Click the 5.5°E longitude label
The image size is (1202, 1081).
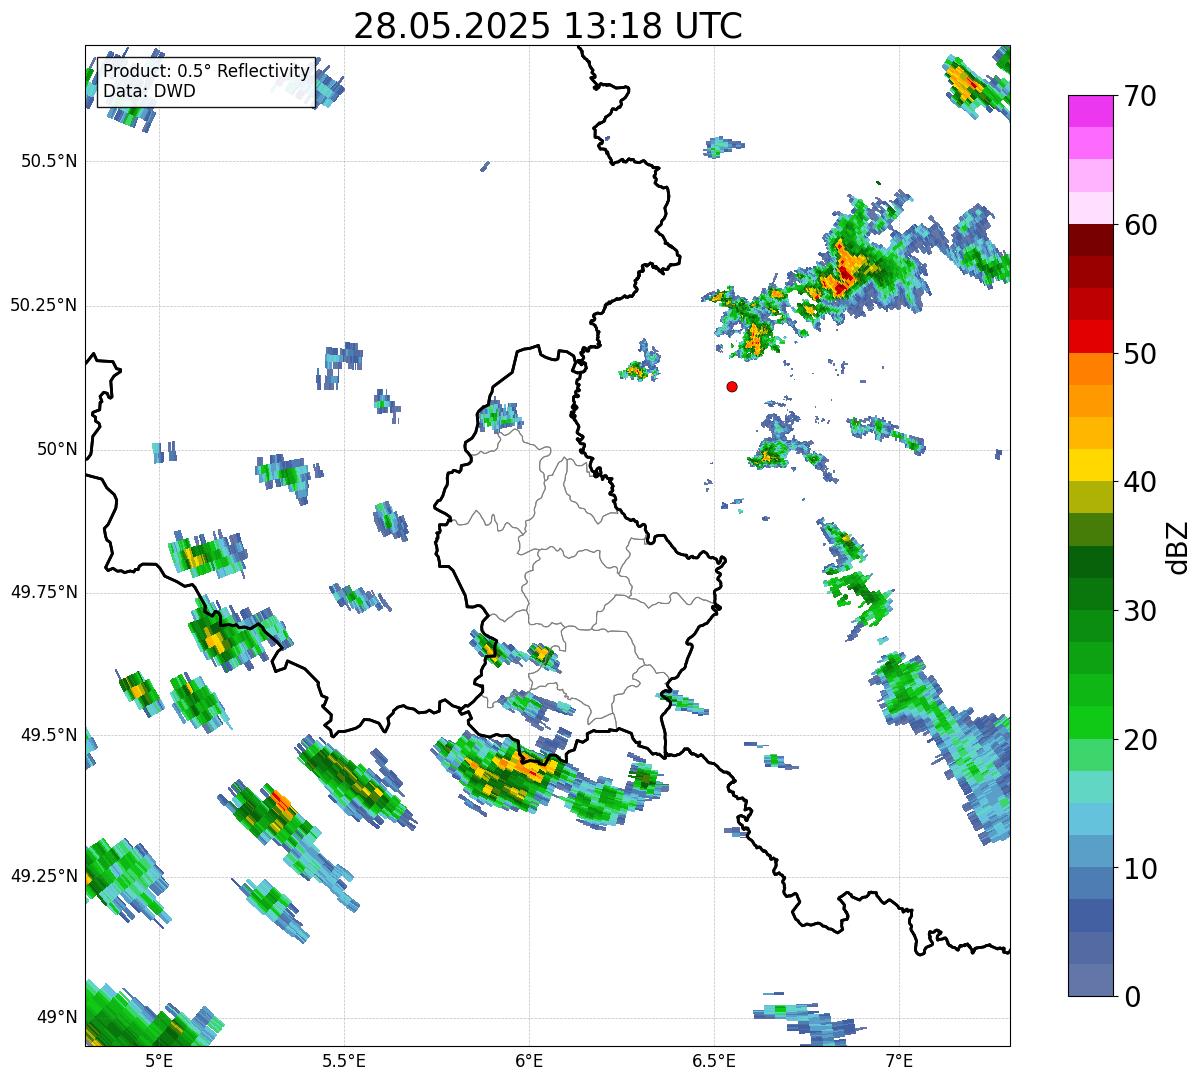(x=344, y=1061)
